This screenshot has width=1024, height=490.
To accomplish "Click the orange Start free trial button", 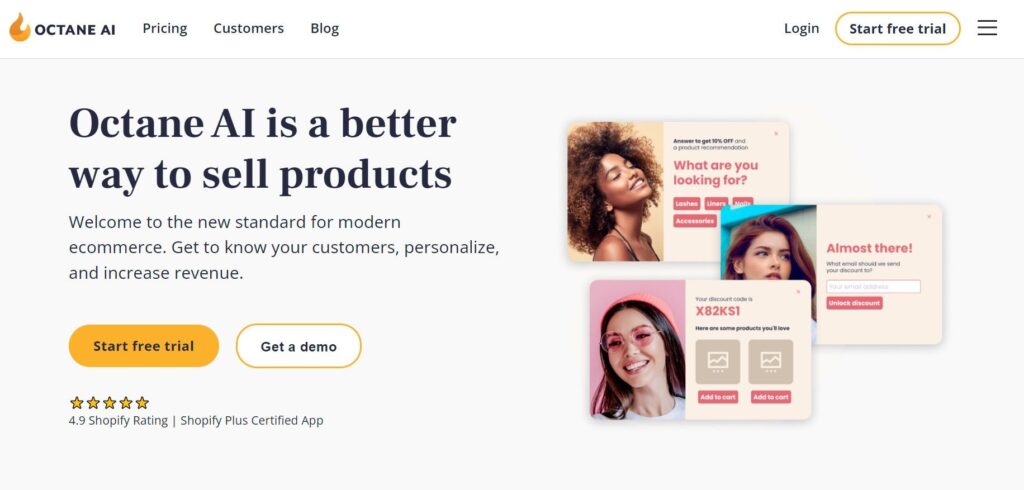I will [x=143, y=346].
